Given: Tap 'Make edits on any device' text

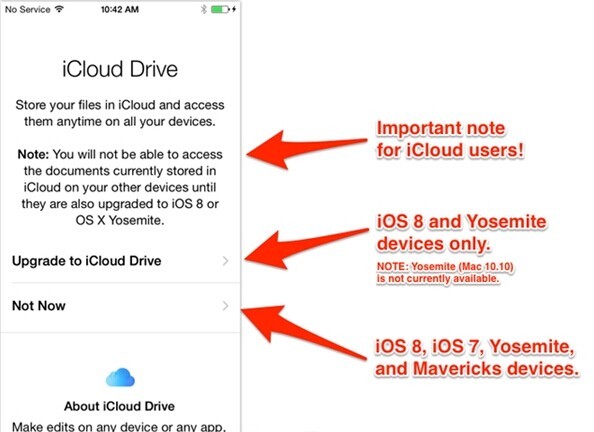Looking at the screenshot, I should tap(119, 427).
